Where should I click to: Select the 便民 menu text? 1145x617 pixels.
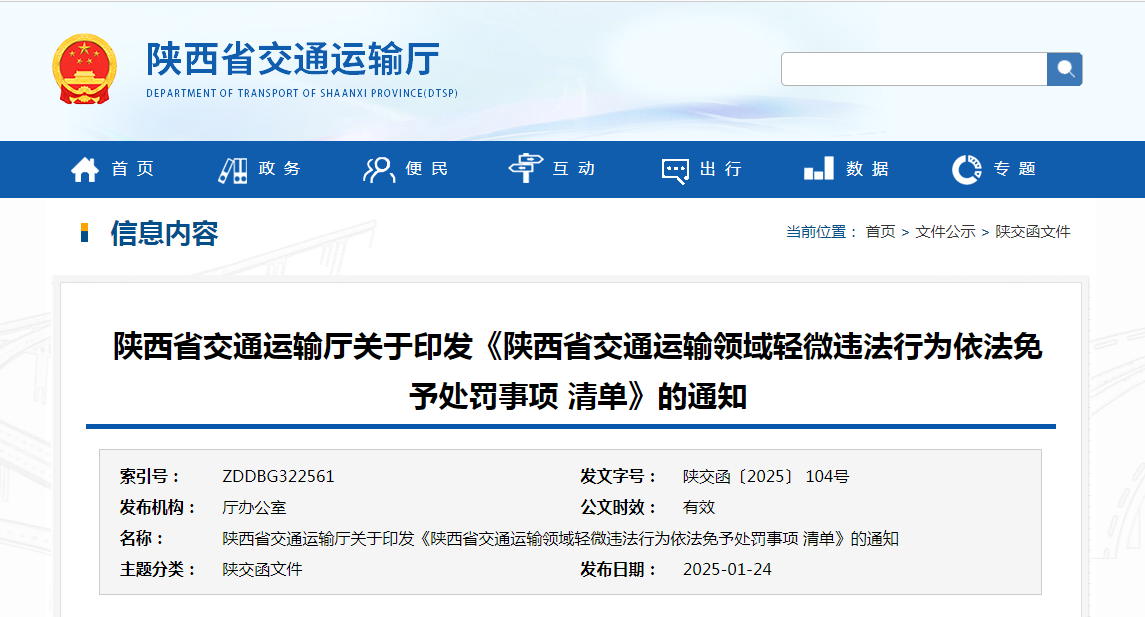pyautogui.click(x=427, y=169)
